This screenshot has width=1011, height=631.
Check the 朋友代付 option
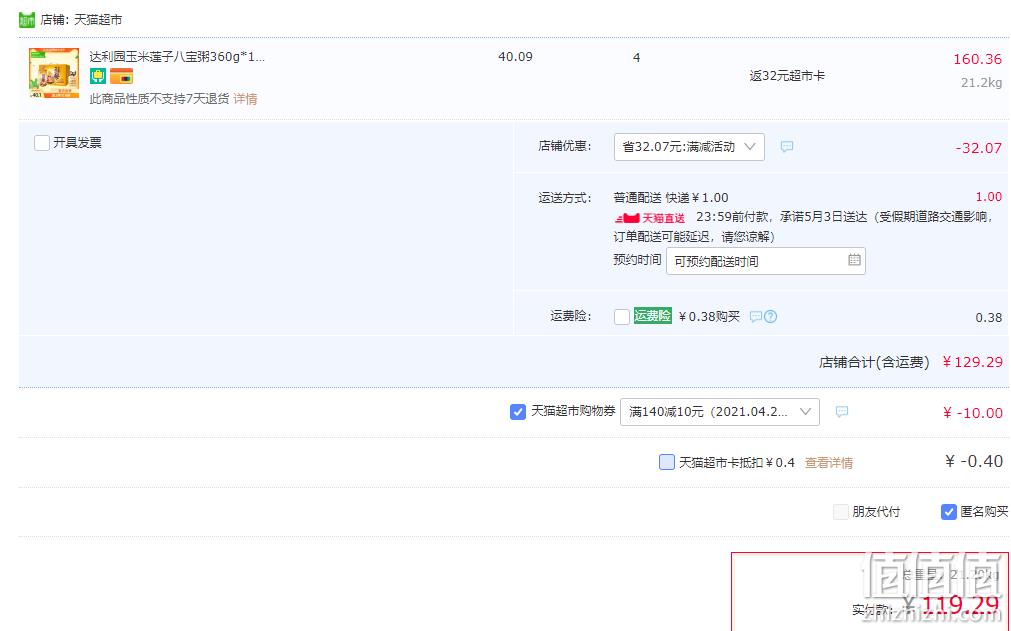(x=841, y=512)
